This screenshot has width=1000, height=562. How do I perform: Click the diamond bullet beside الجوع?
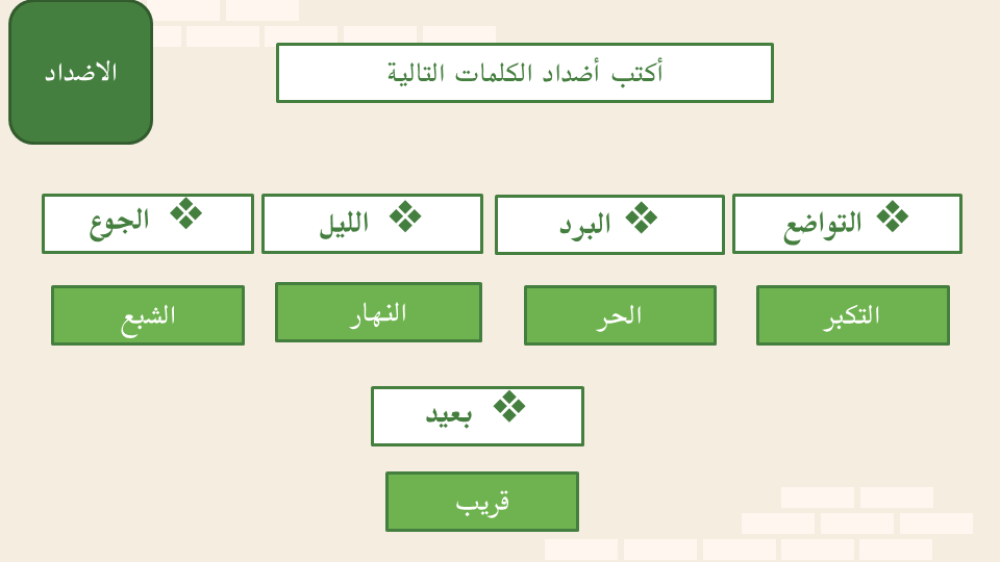[185, 215]
